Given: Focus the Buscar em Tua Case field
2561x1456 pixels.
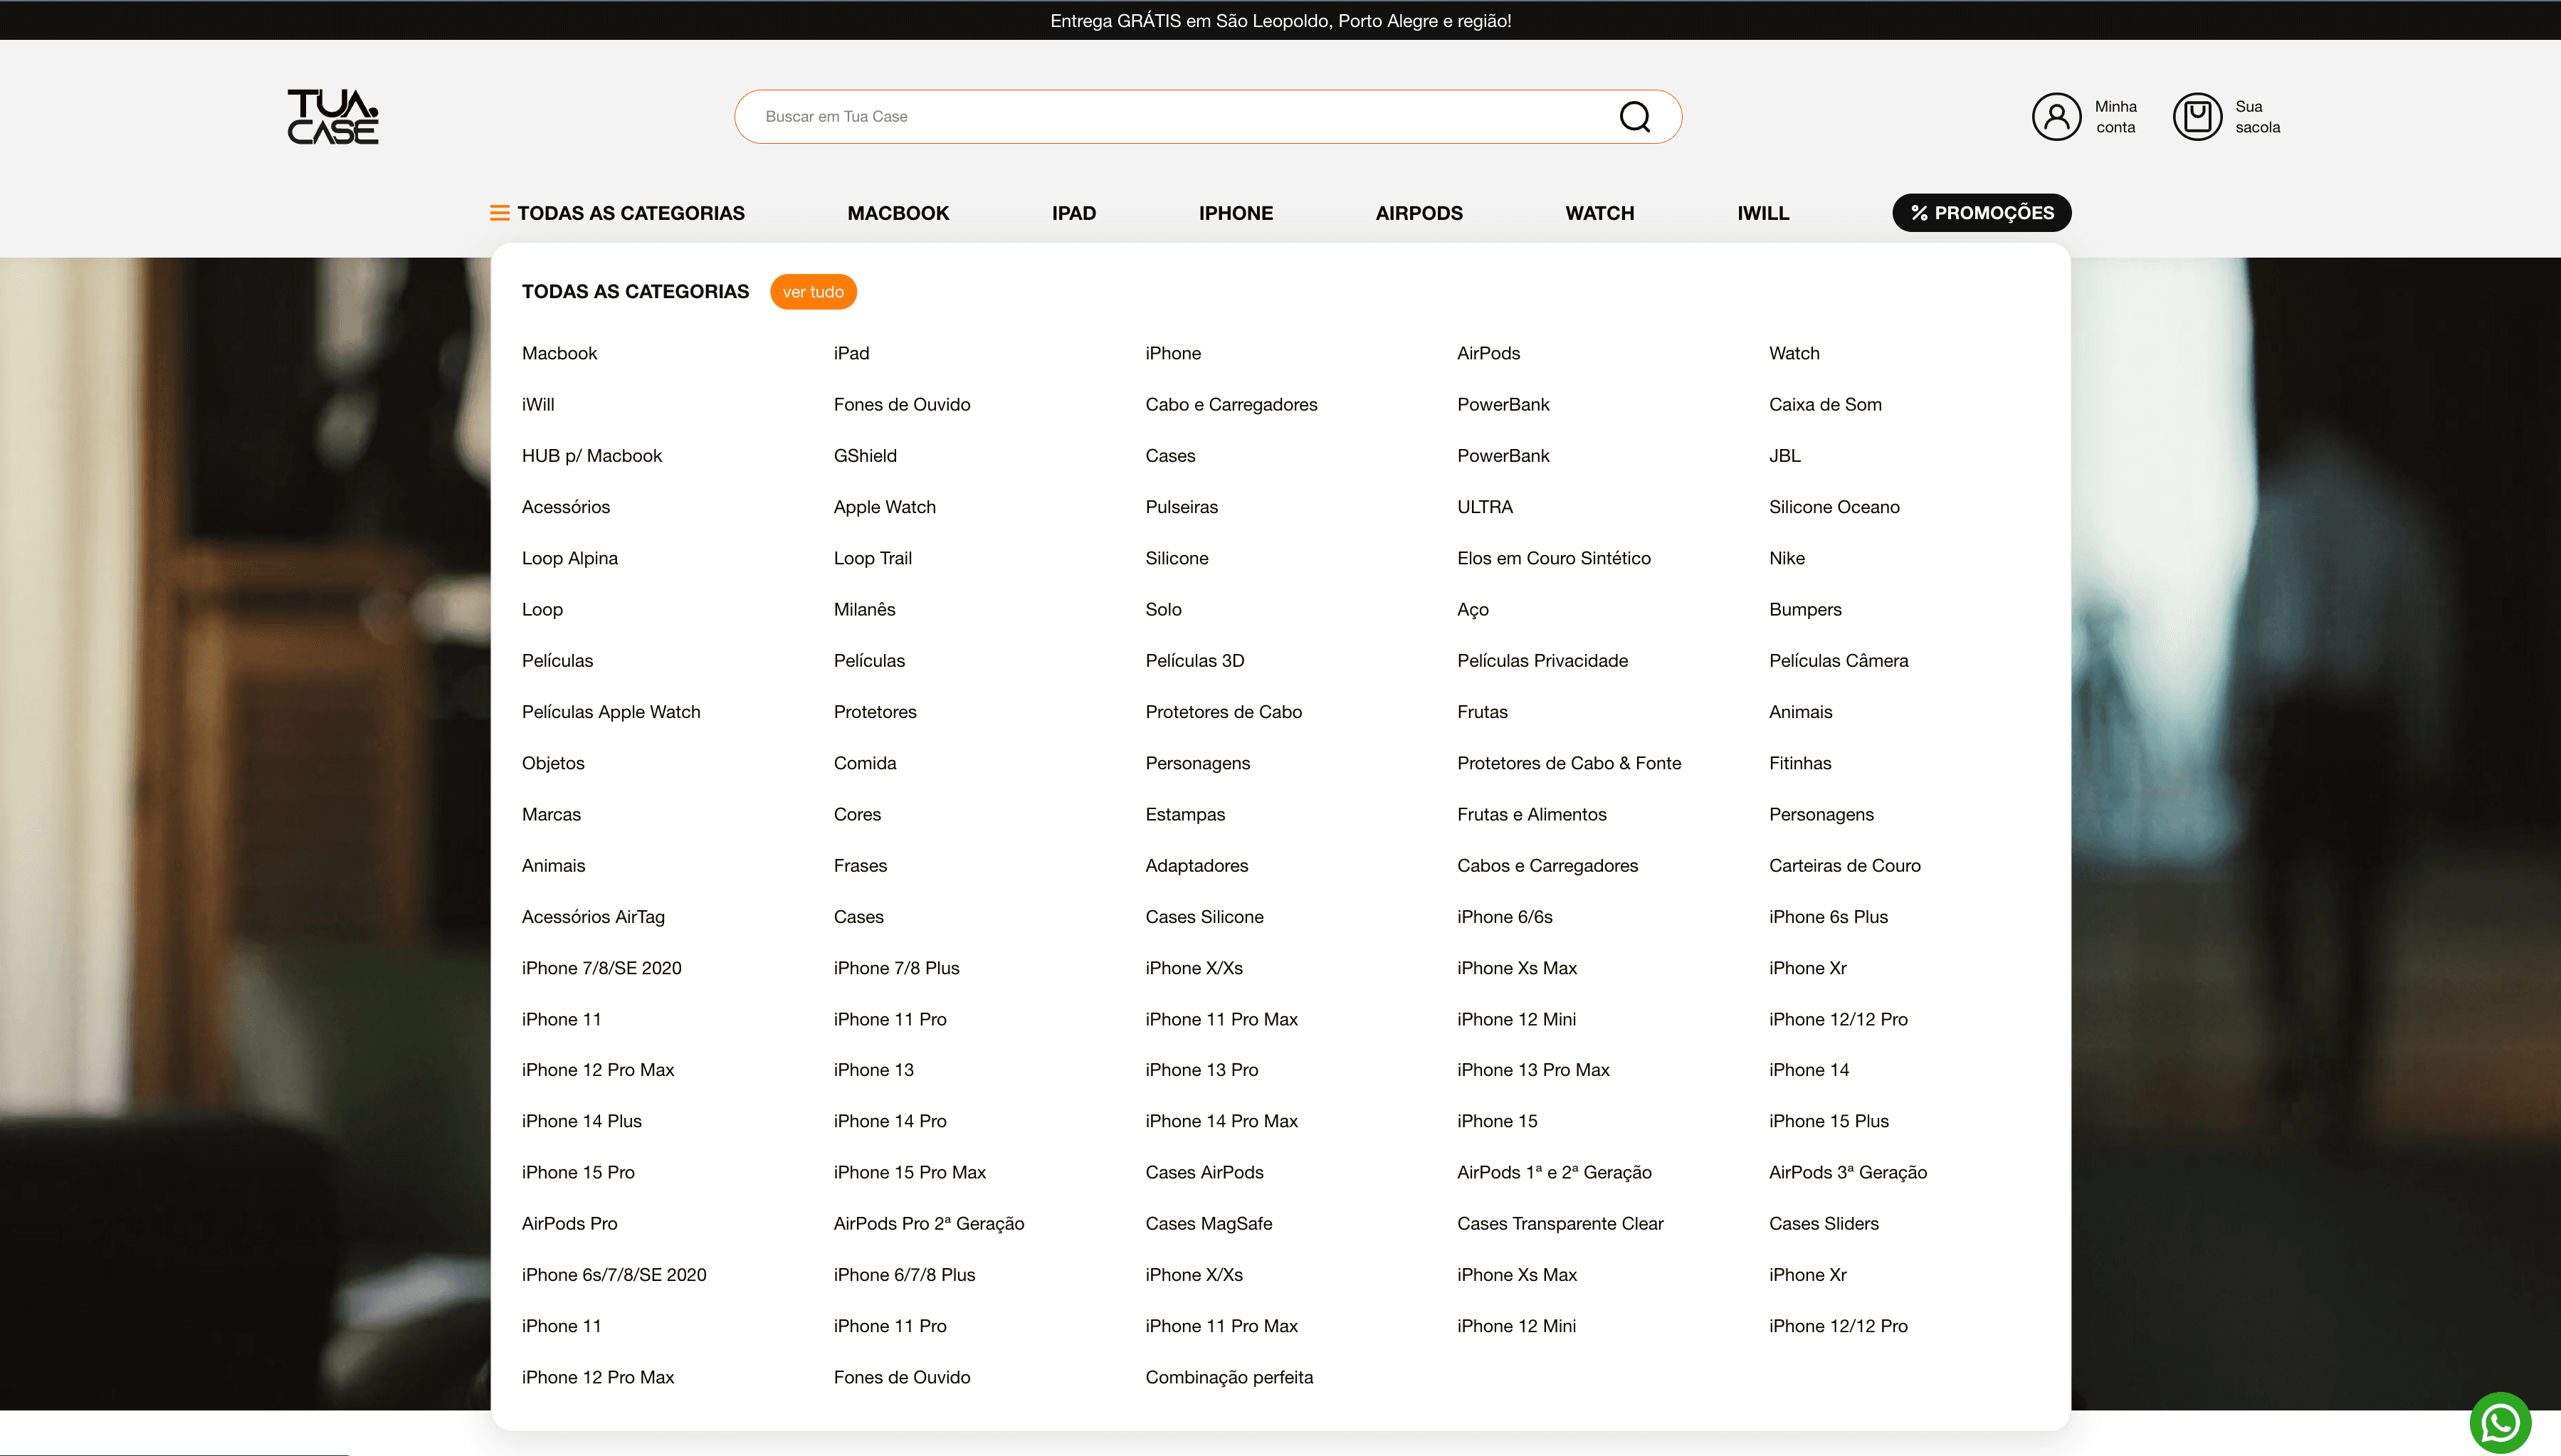Looking at the screenshot, I should pyautogui.click(x=1208, y=117).
